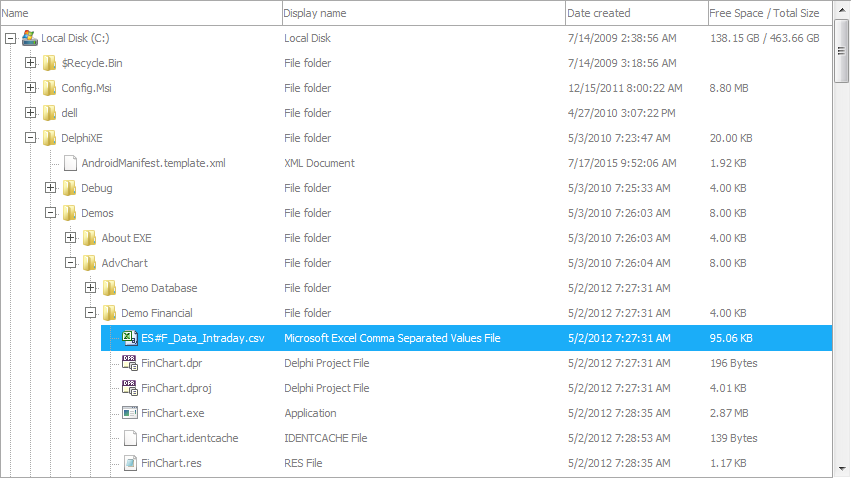The width and height of the screenshot is (851, 478).
Task: Select the FinChart.identcache file name
Action: (x=189, y=438)
